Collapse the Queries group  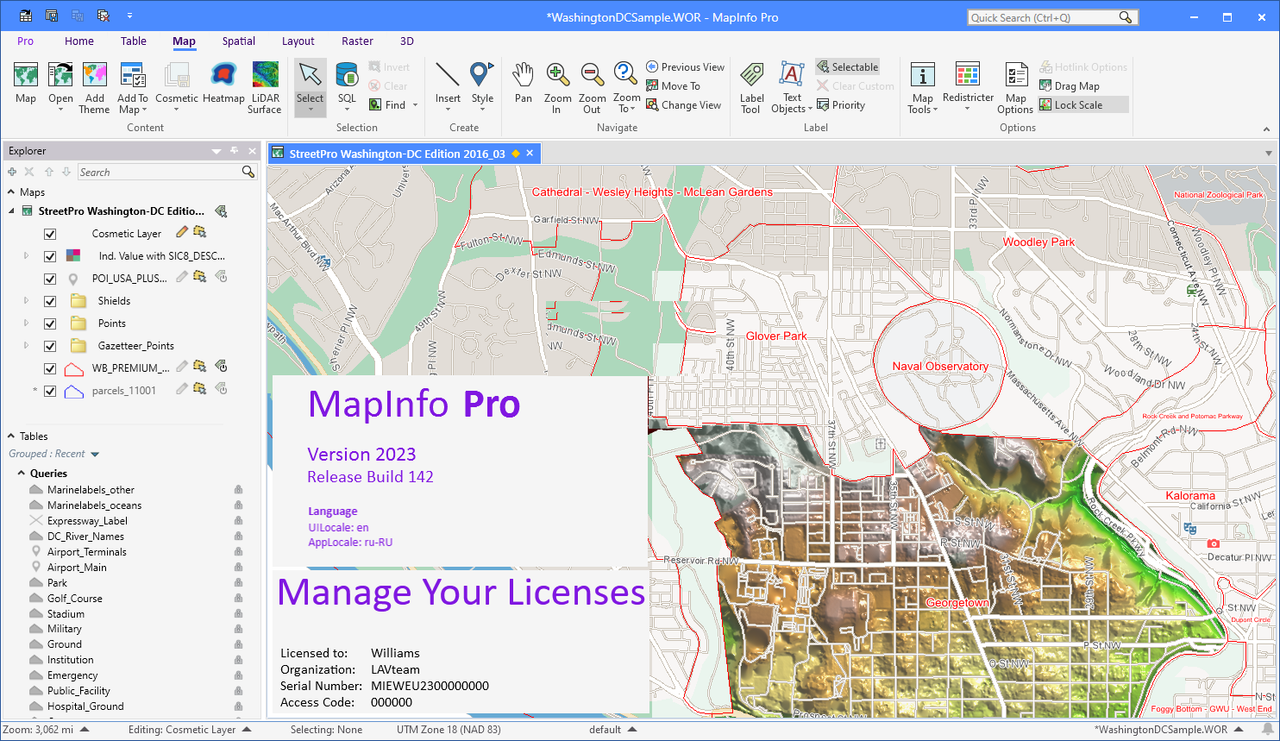coord(21,473)
